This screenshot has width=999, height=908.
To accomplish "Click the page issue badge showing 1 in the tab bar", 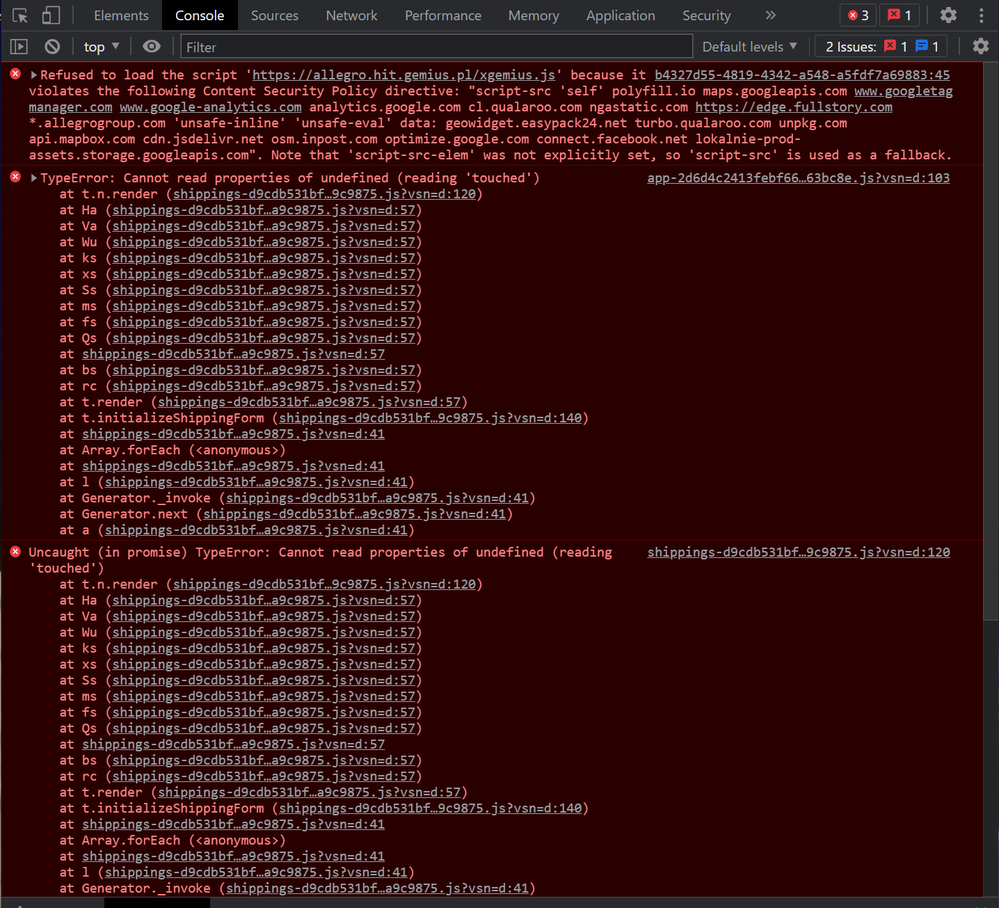I will point(900,15).
